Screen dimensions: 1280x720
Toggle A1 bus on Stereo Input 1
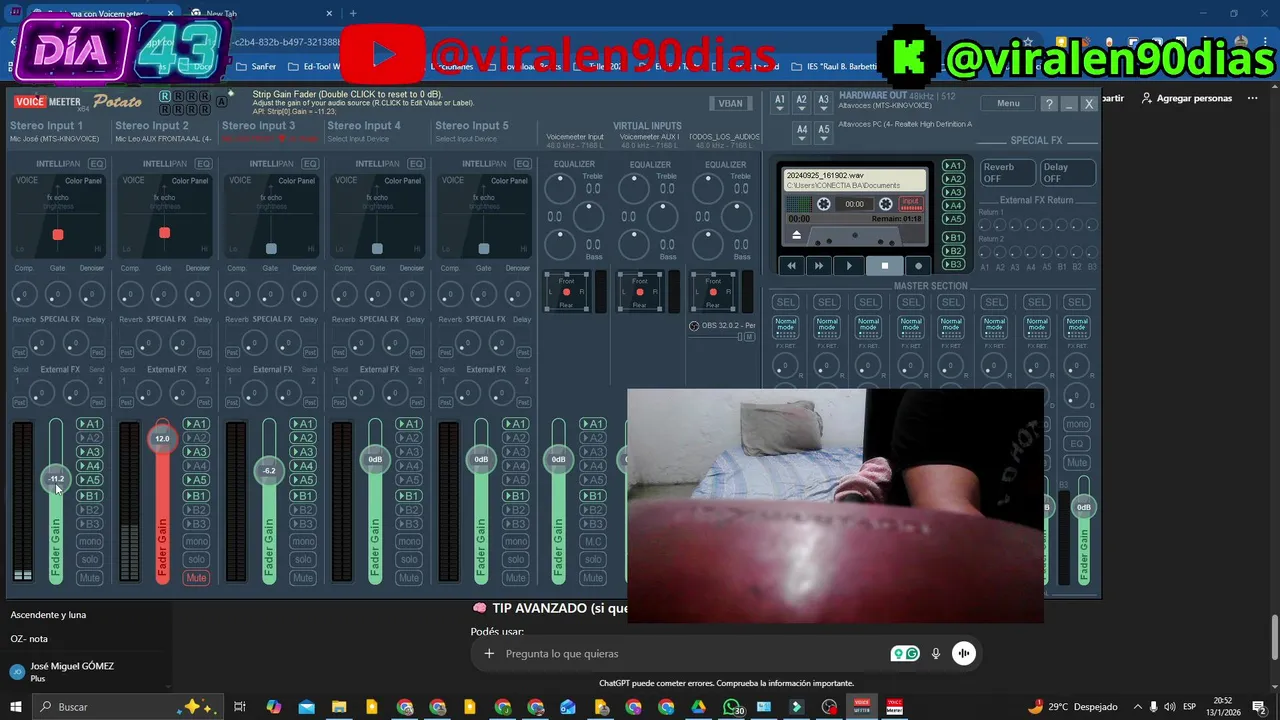tap(90, 424)
